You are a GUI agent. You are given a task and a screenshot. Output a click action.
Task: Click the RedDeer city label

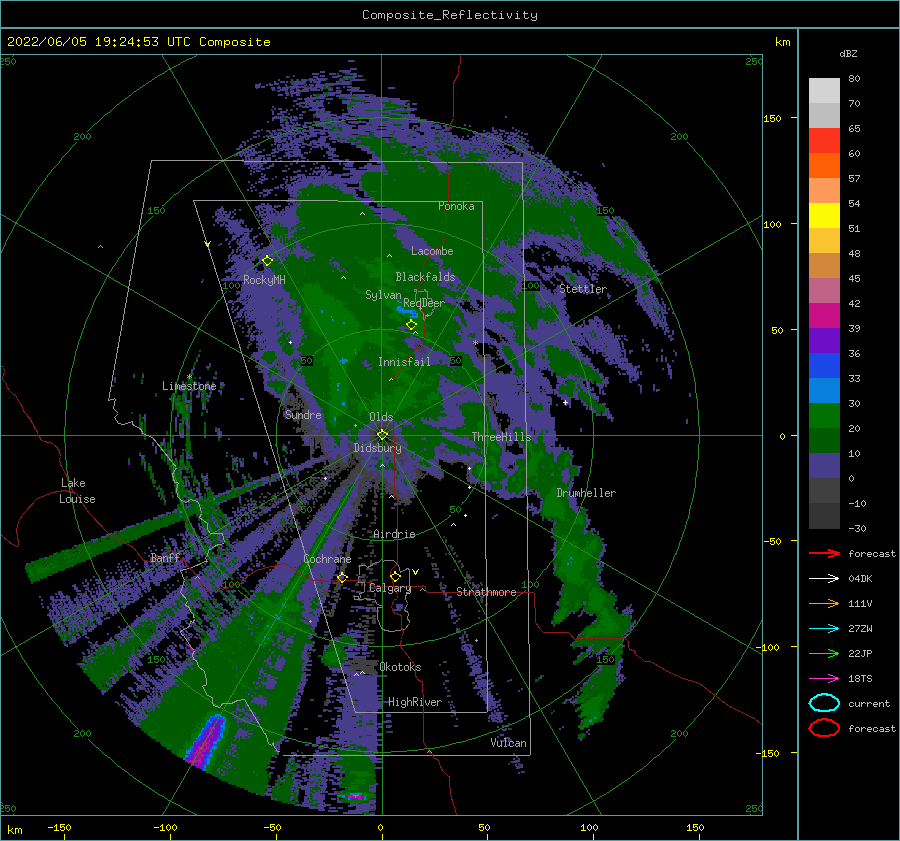(424, 303)
